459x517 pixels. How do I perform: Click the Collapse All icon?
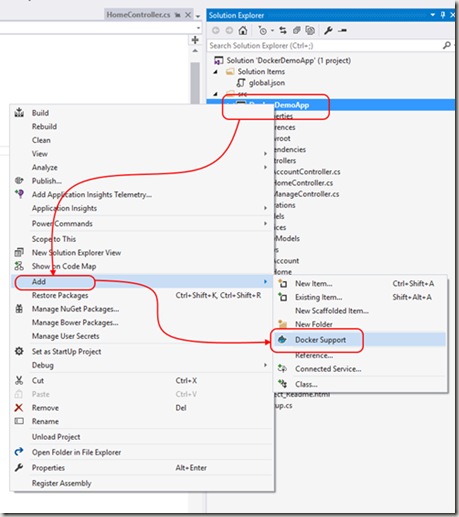coord(297,30)
